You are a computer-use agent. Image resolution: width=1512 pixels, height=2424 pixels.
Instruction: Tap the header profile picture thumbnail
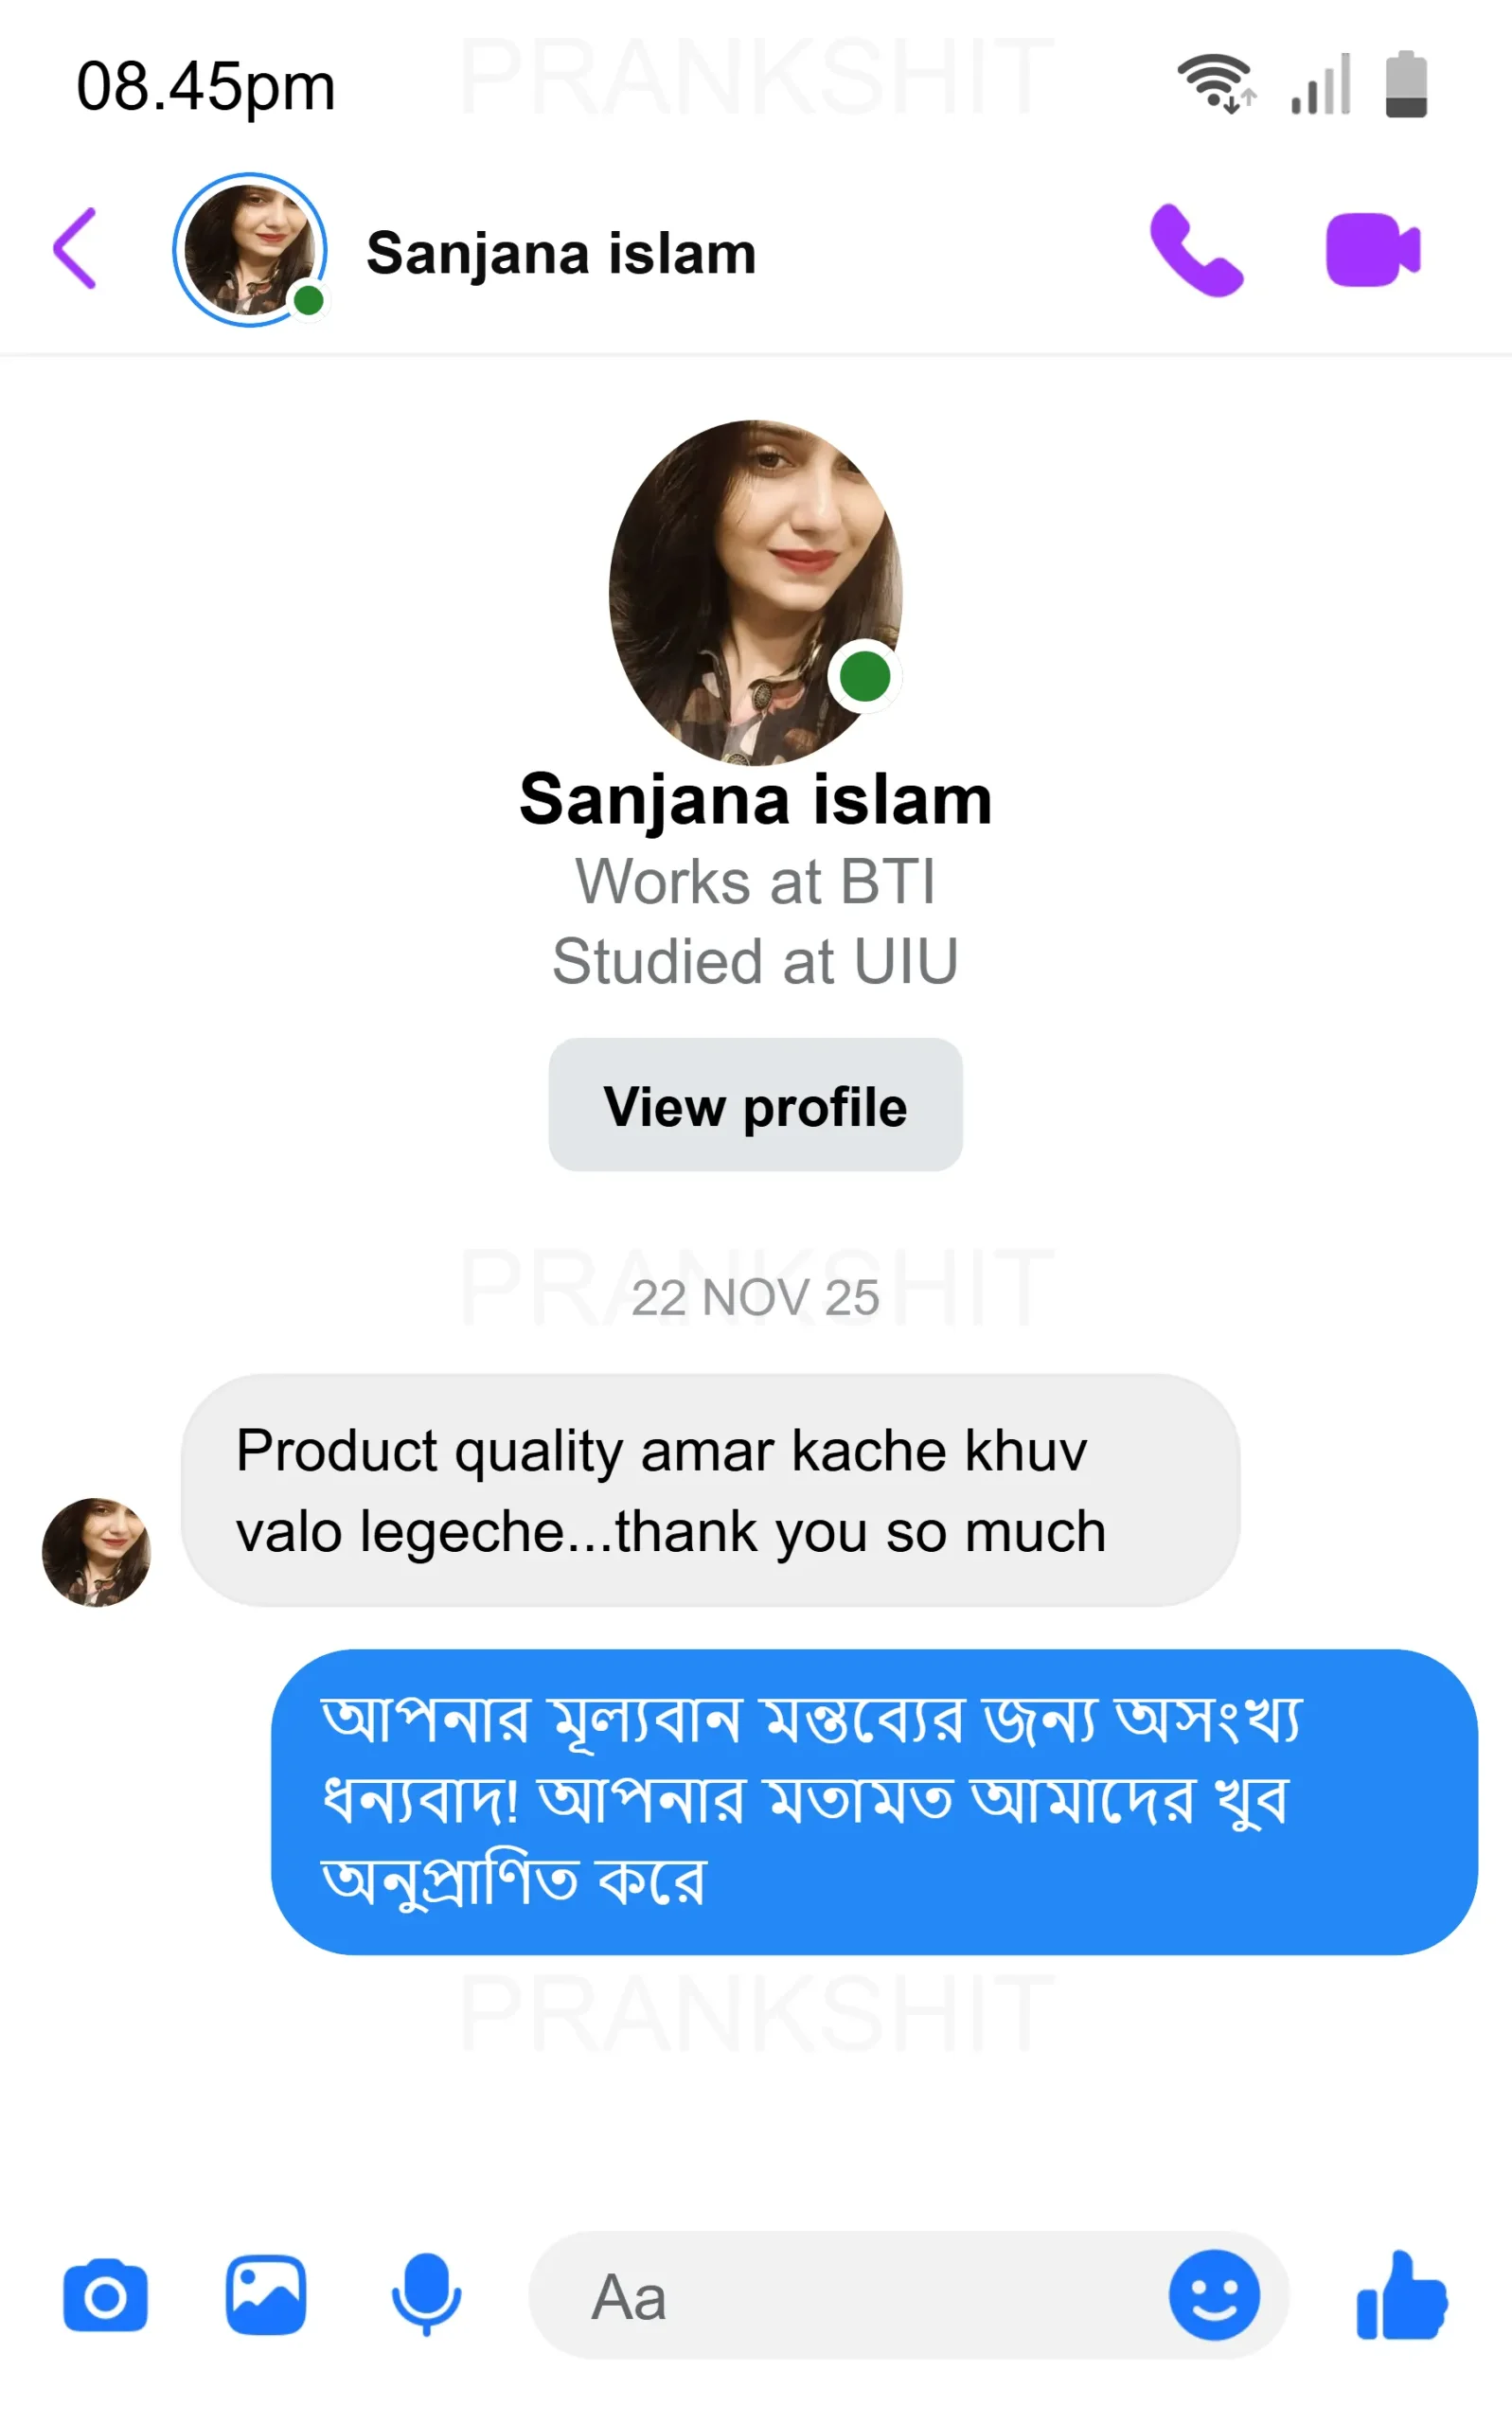(249, 250)
